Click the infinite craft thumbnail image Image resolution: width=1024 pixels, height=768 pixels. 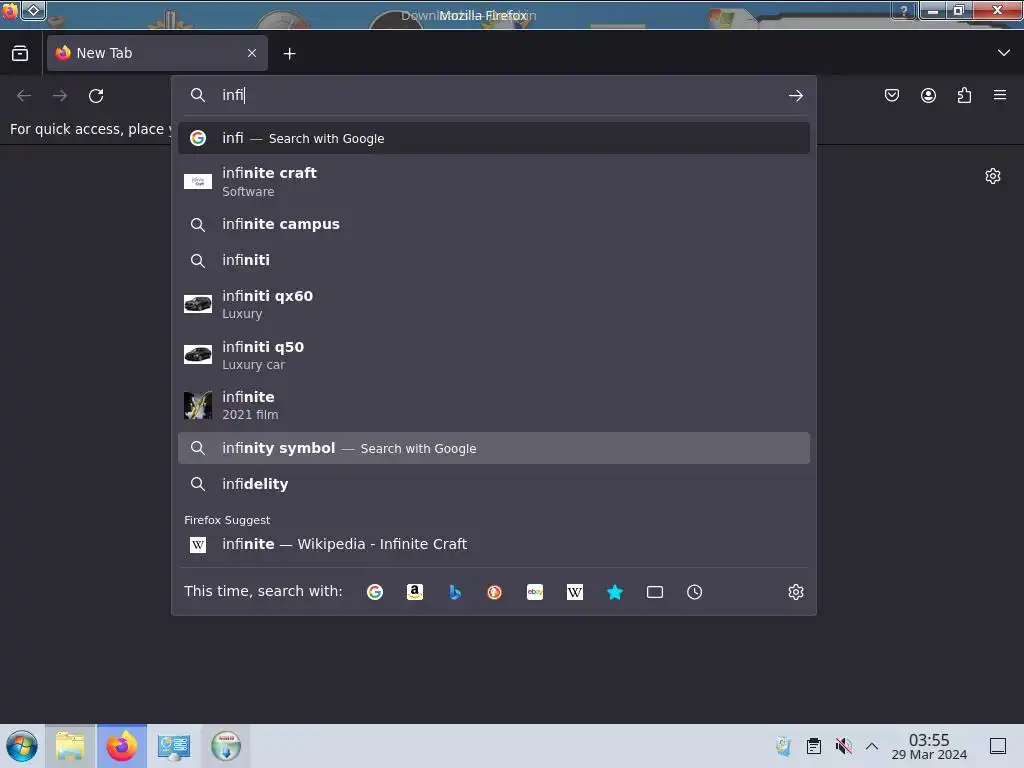tap(198, 182)
